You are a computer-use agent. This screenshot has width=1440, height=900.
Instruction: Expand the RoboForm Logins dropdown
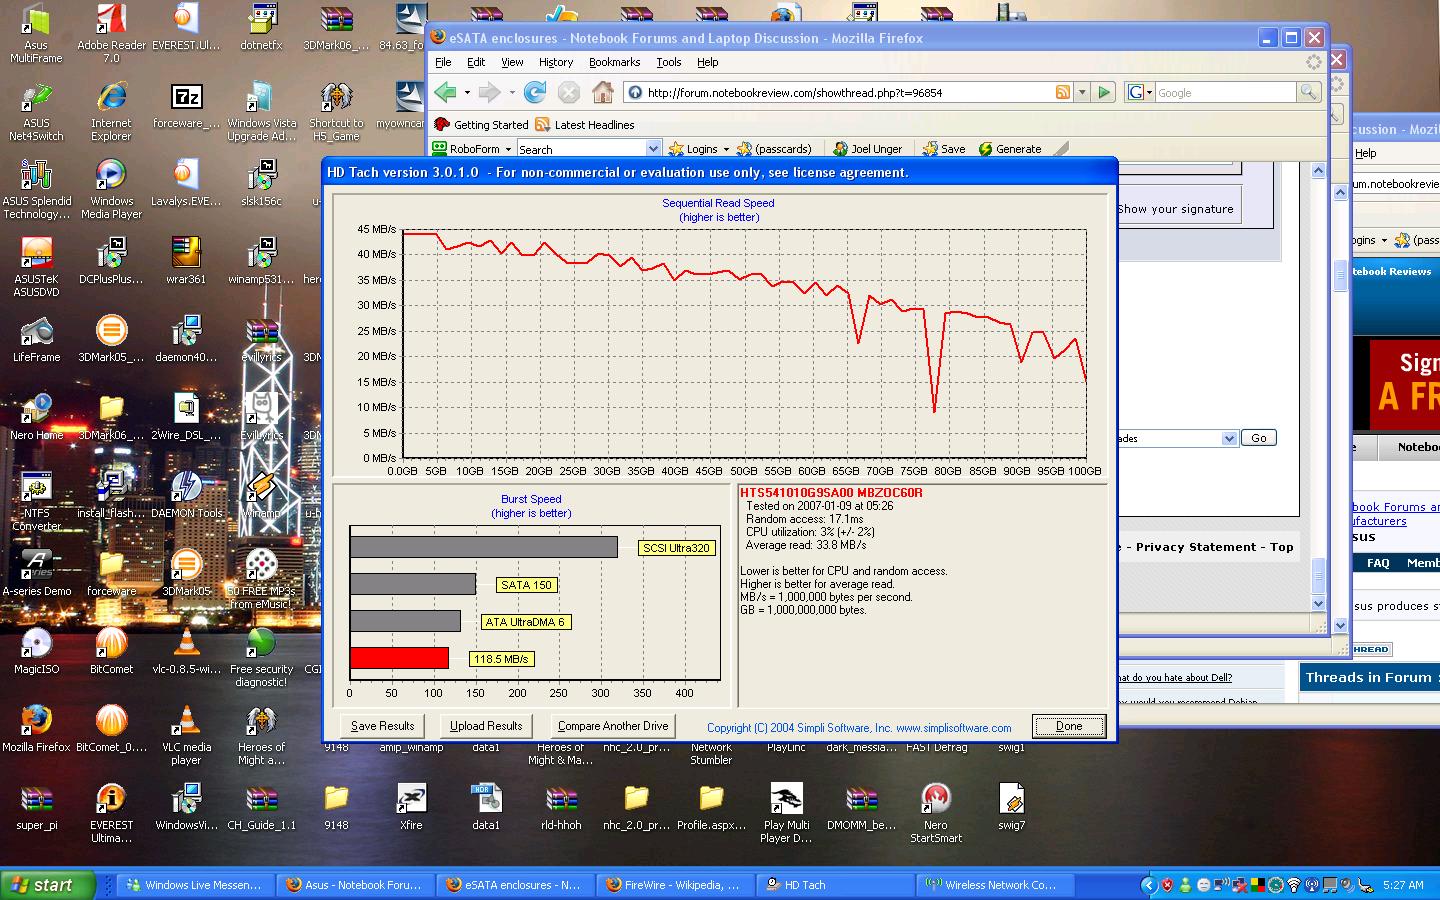[726, 149]
